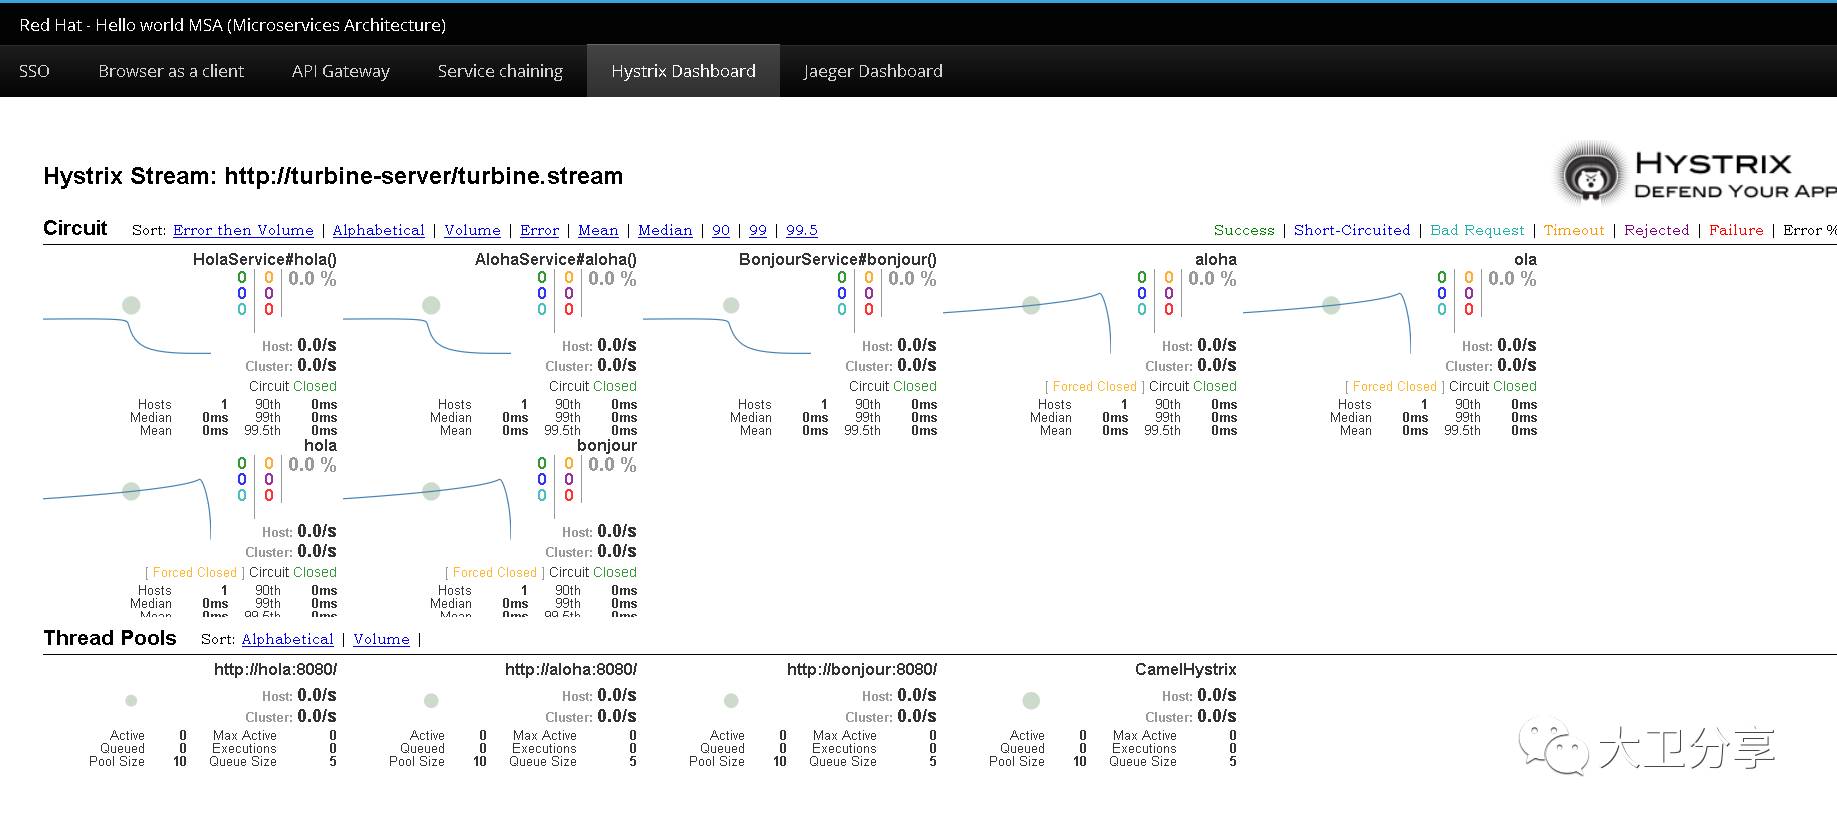Click the bonjour circuit title
Screen dimensions: 1837x829
coord(607,445)
